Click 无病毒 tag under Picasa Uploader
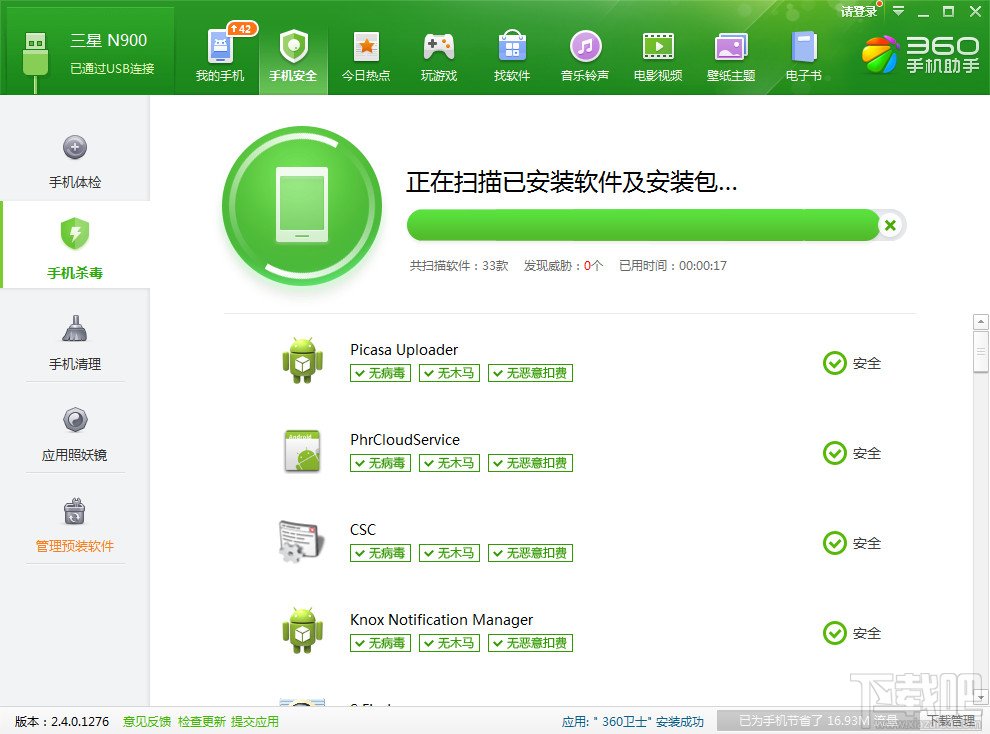The height and width of the screenshot is (734, 990). click(381, 373)
